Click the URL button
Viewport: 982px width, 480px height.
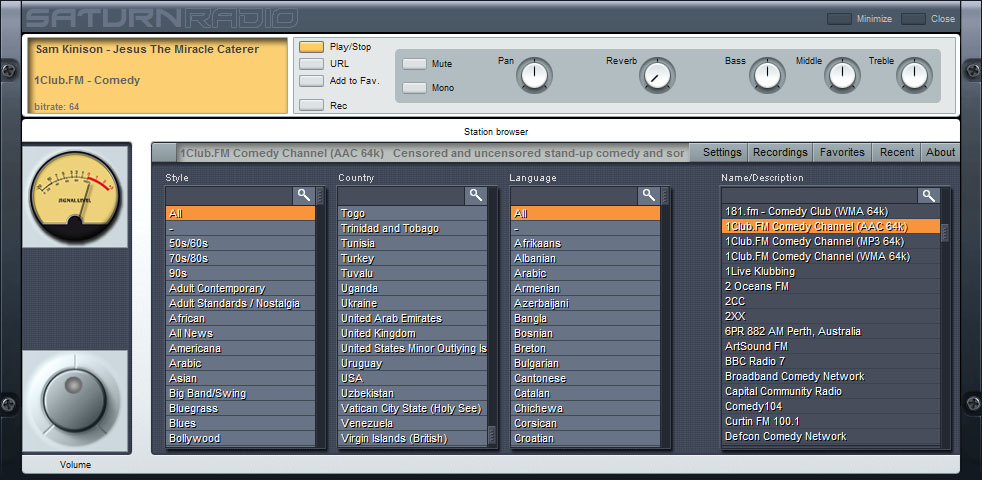[311, 64]
